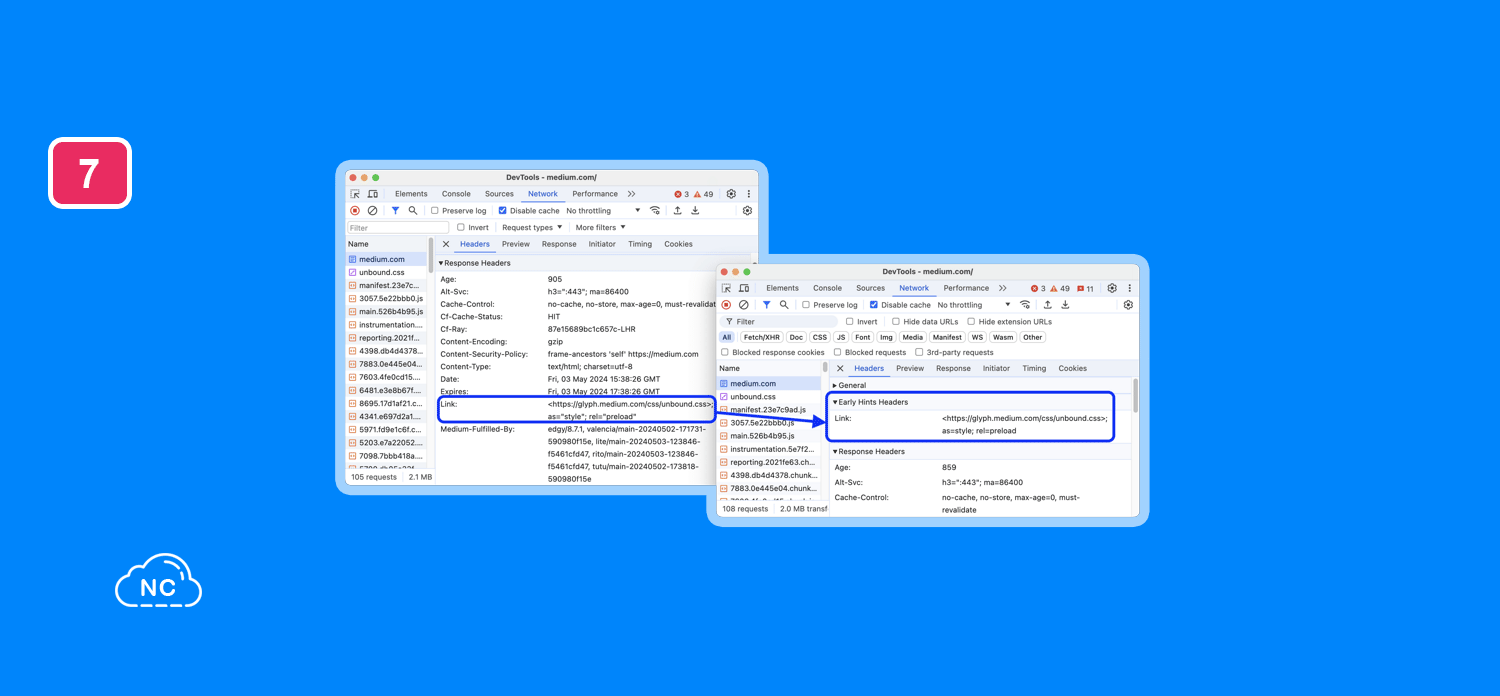
Task: Click import HAR upload icon in back window
Action: point(677,211)
